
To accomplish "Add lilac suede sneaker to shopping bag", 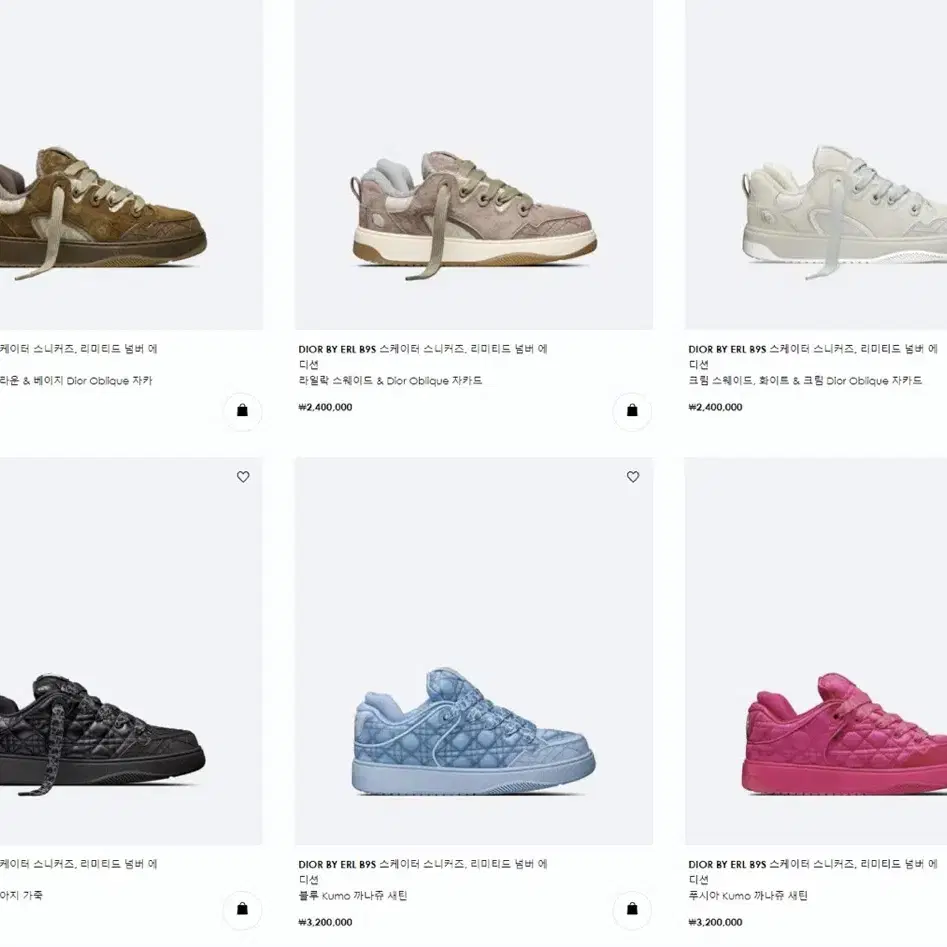I will (x=632, y=411).
